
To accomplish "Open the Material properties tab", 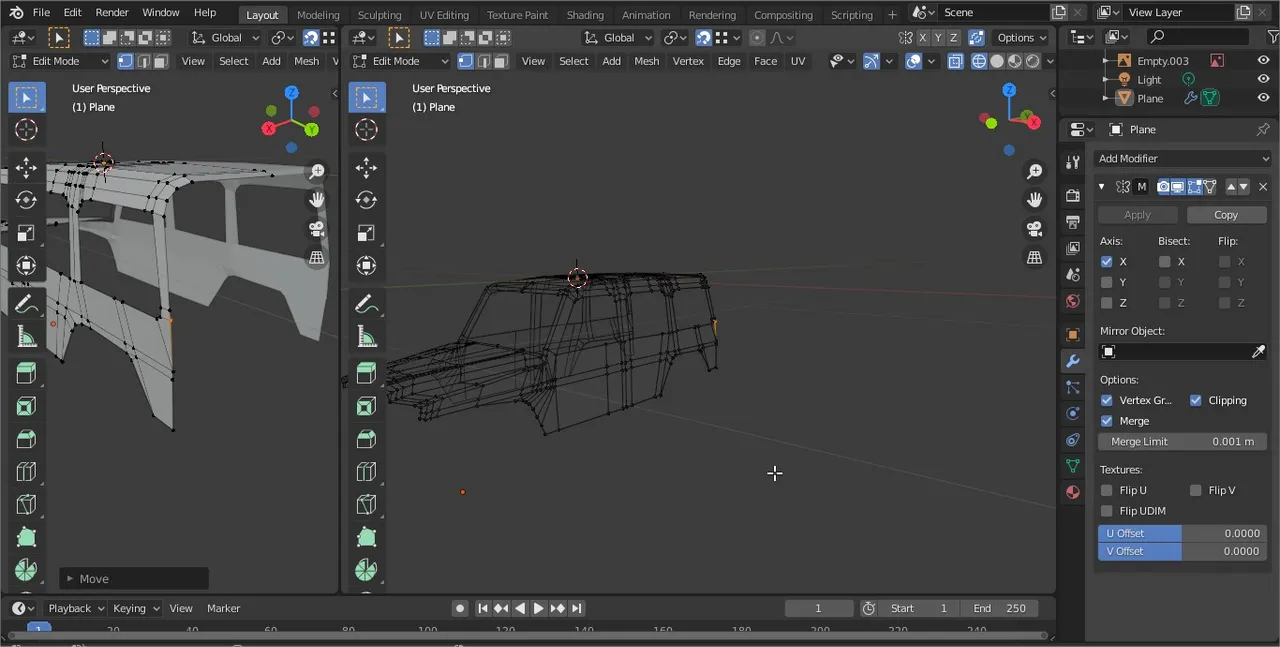I will coord(1073,492).
